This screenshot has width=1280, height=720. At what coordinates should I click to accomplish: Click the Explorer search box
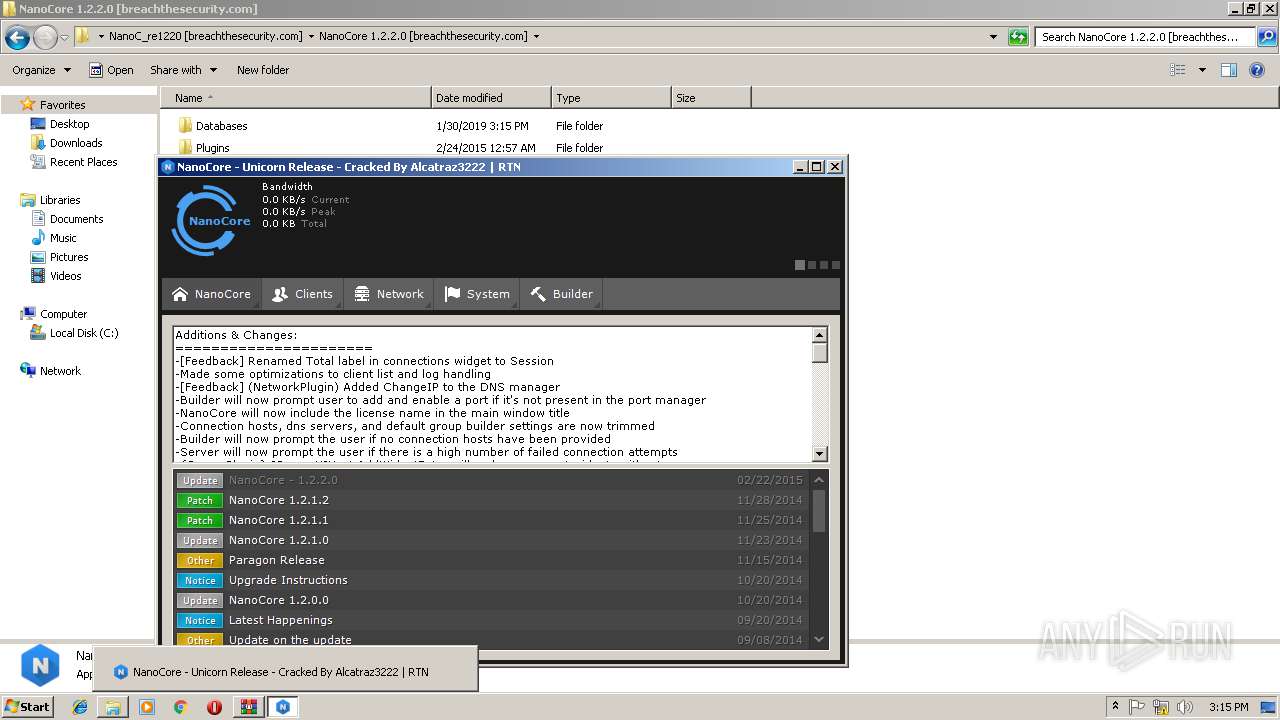[x=1145, y=37]
